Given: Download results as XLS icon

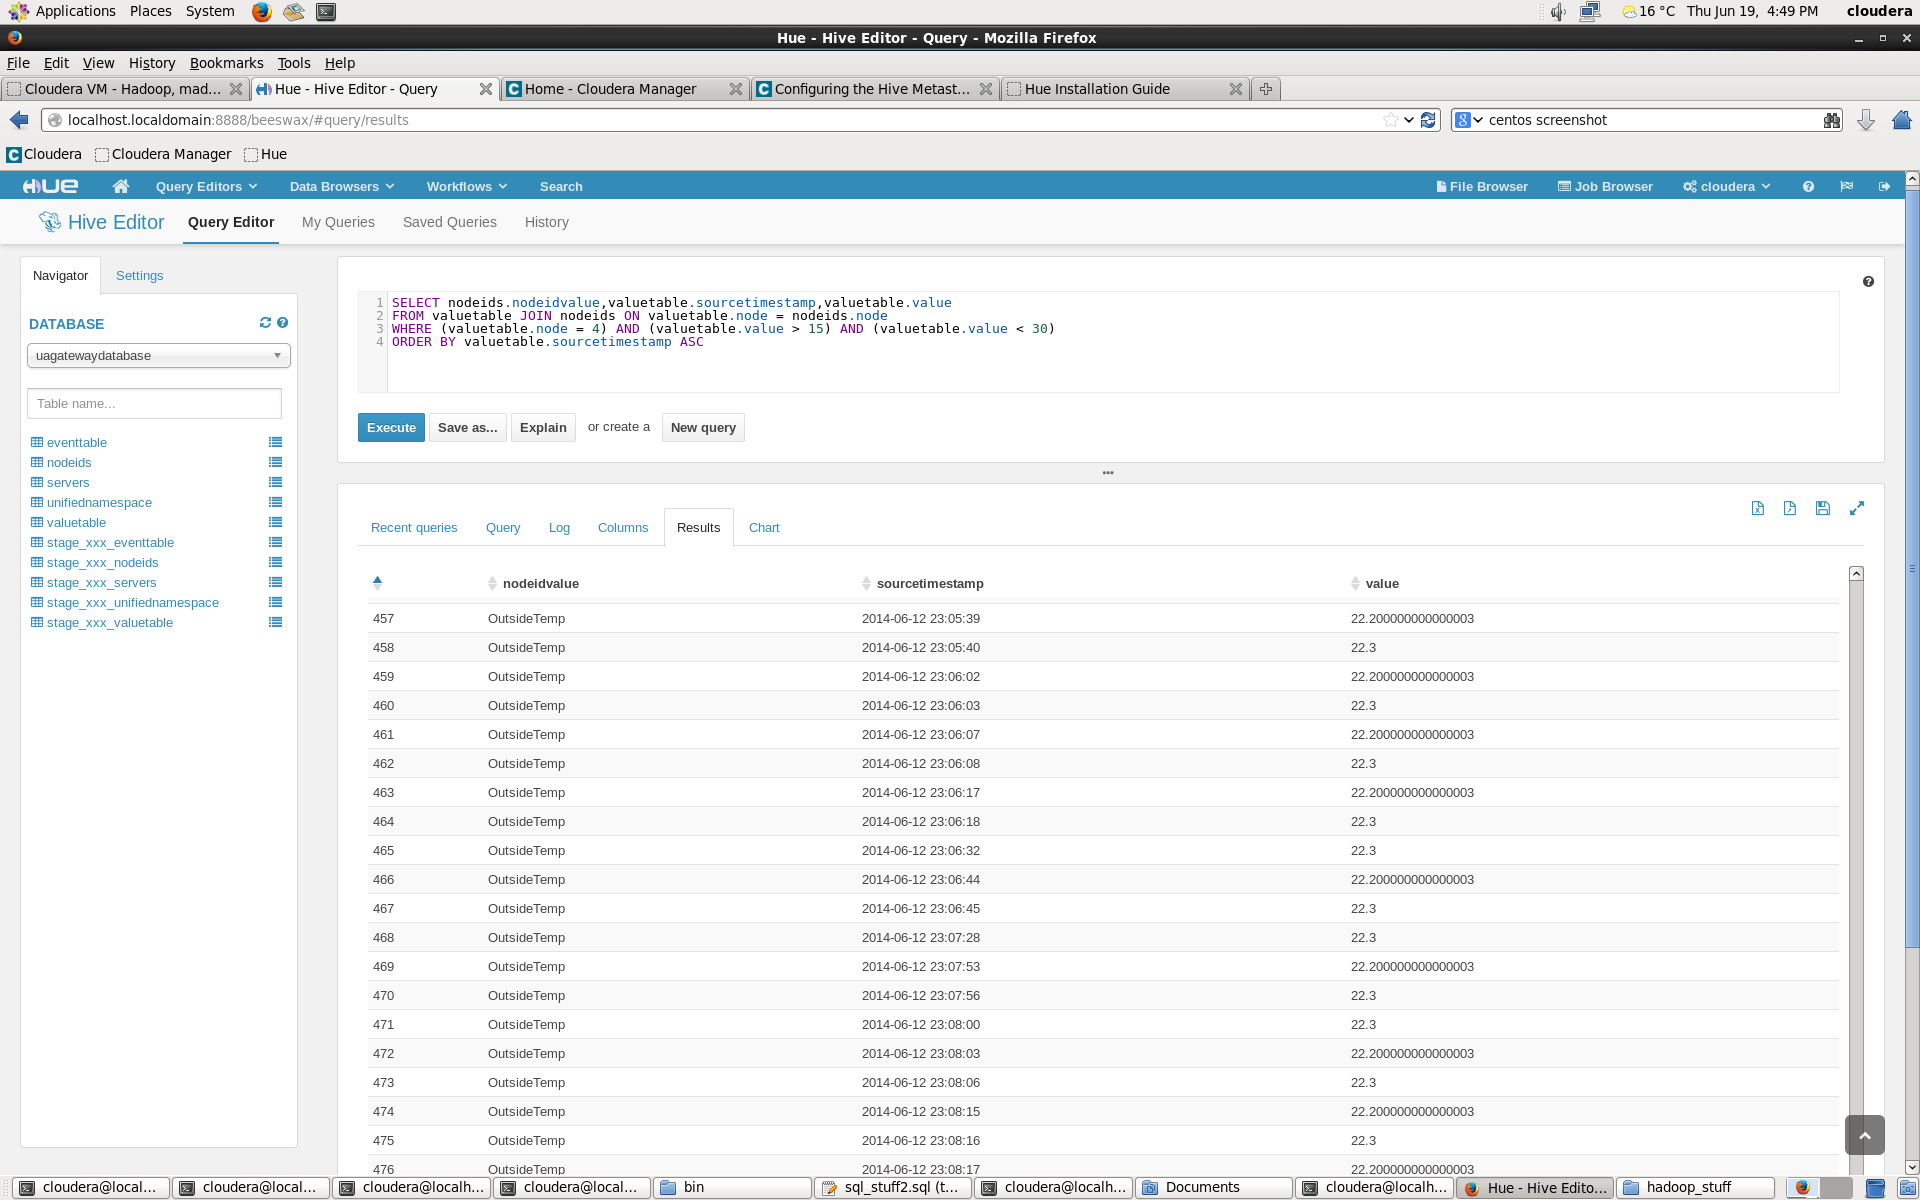Looking at the screenshot, I should click(1758, 508).
